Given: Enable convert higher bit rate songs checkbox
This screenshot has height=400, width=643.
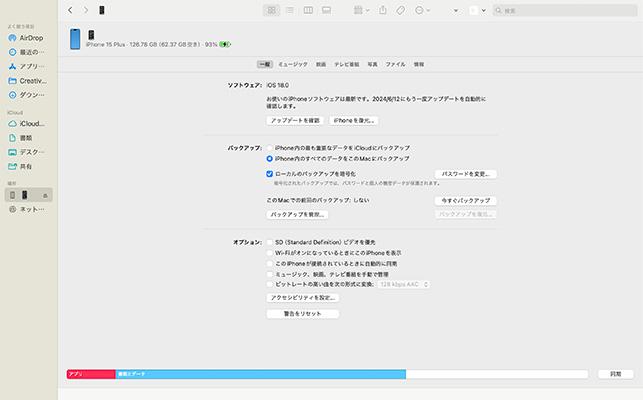Looking at the screenshot, I should (x=269, y=284).
